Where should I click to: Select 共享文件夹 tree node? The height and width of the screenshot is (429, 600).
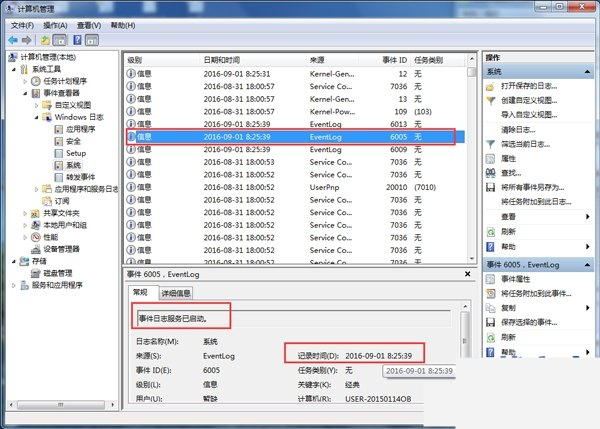click(61, 213)
